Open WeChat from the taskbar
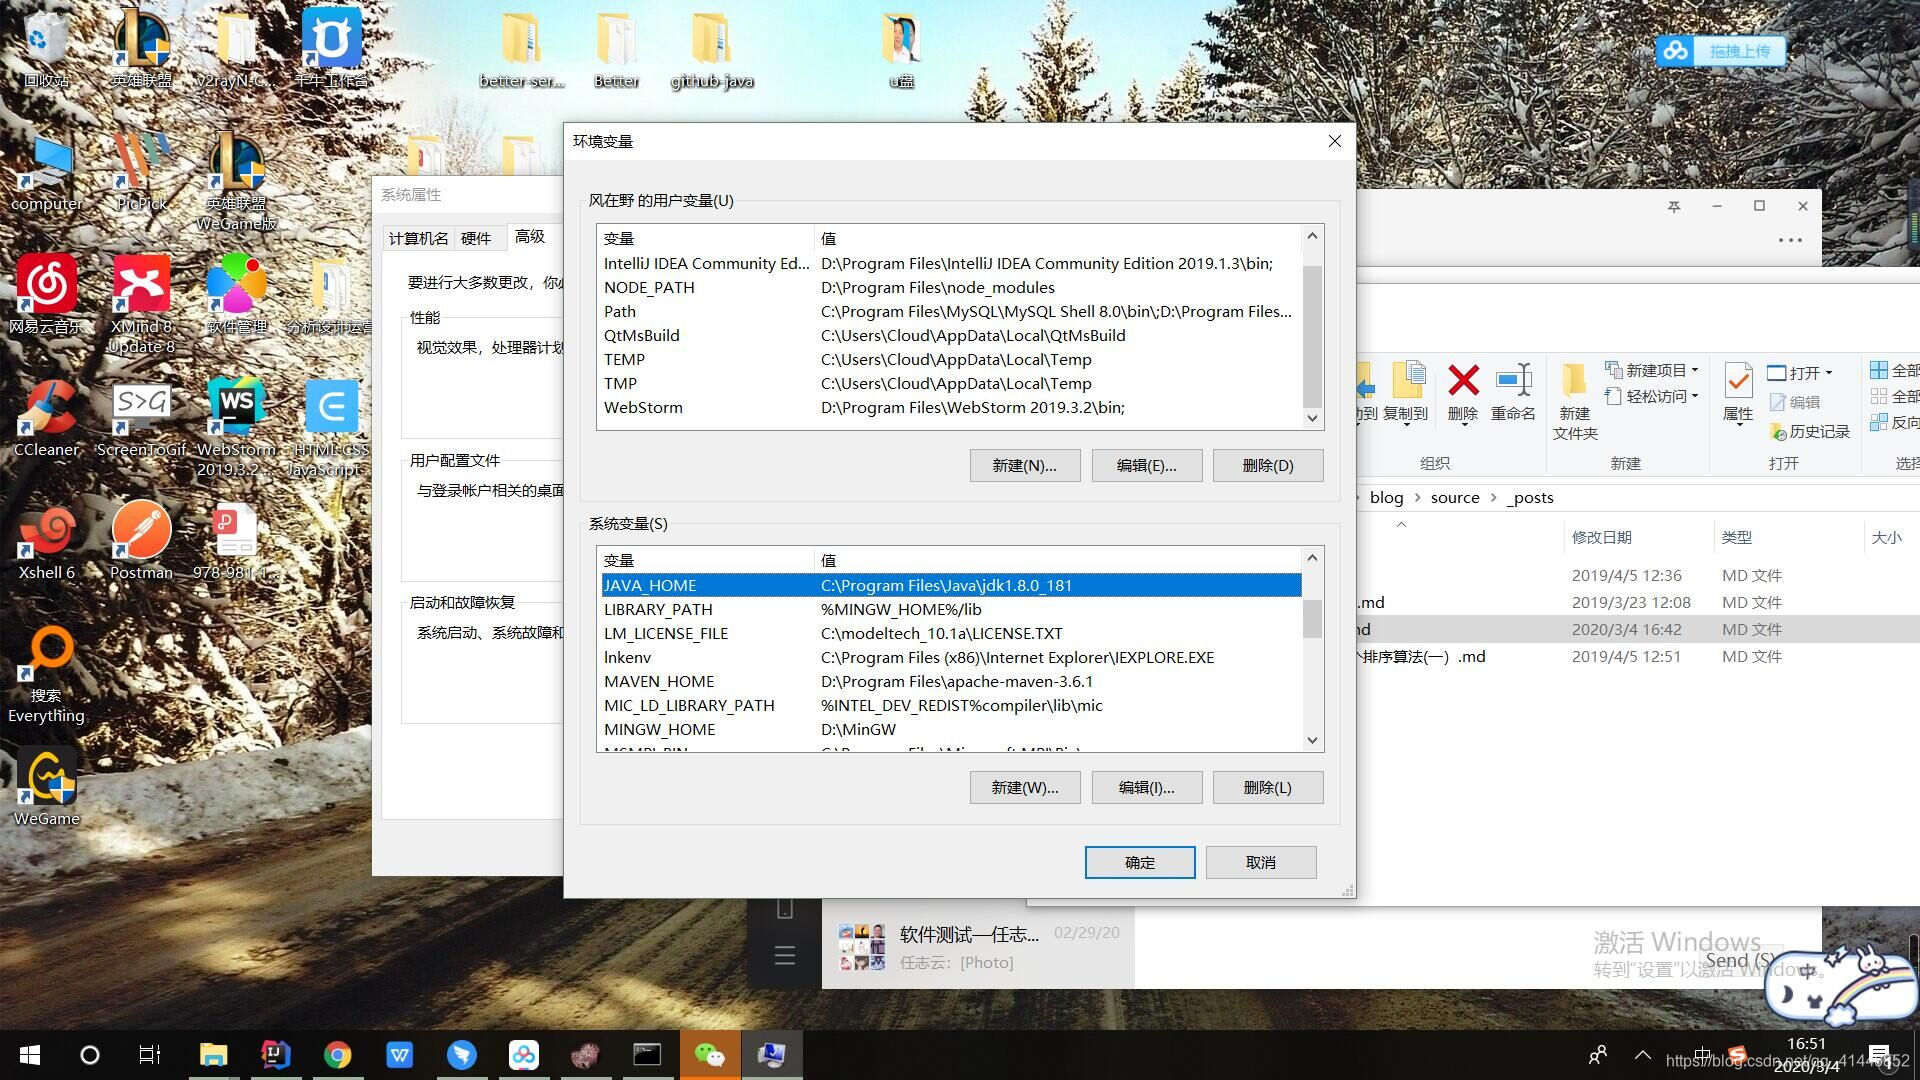The image size is (1920, 1080). click(x=710, y=1054)
